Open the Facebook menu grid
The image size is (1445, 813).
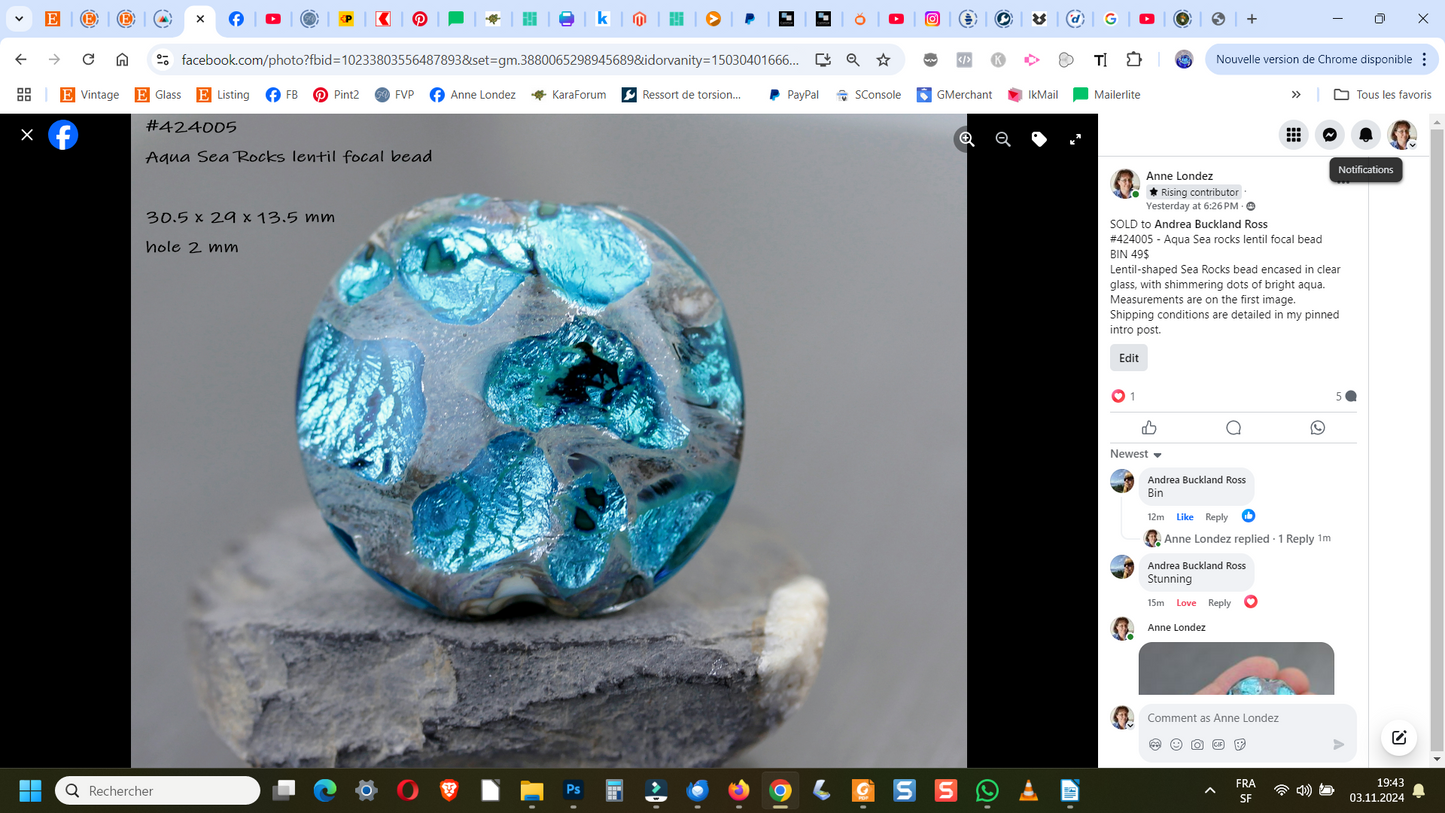[x=1294, y=135]
